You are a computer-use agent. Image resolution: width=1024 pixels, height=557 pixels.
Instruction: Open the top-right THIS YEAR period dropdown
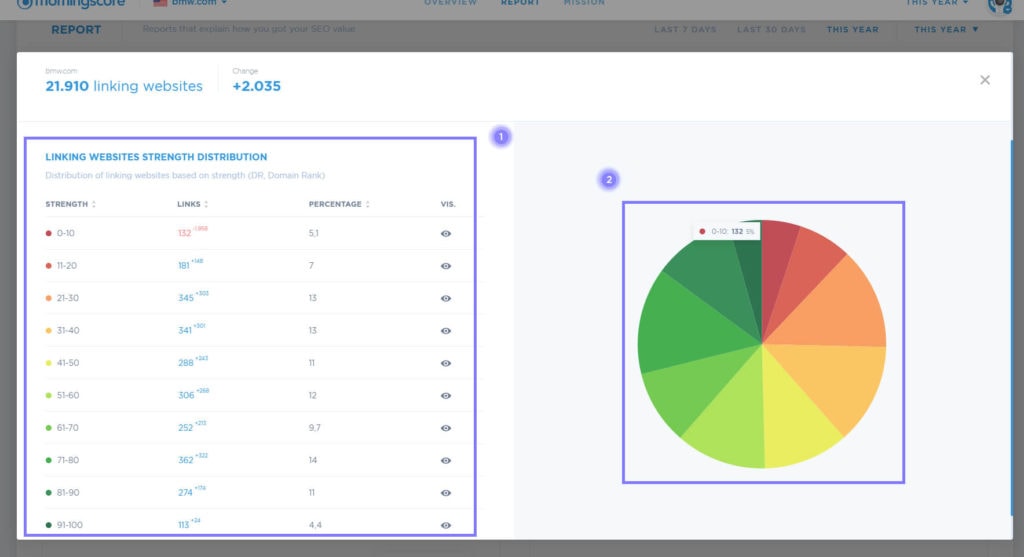(936, 3)
